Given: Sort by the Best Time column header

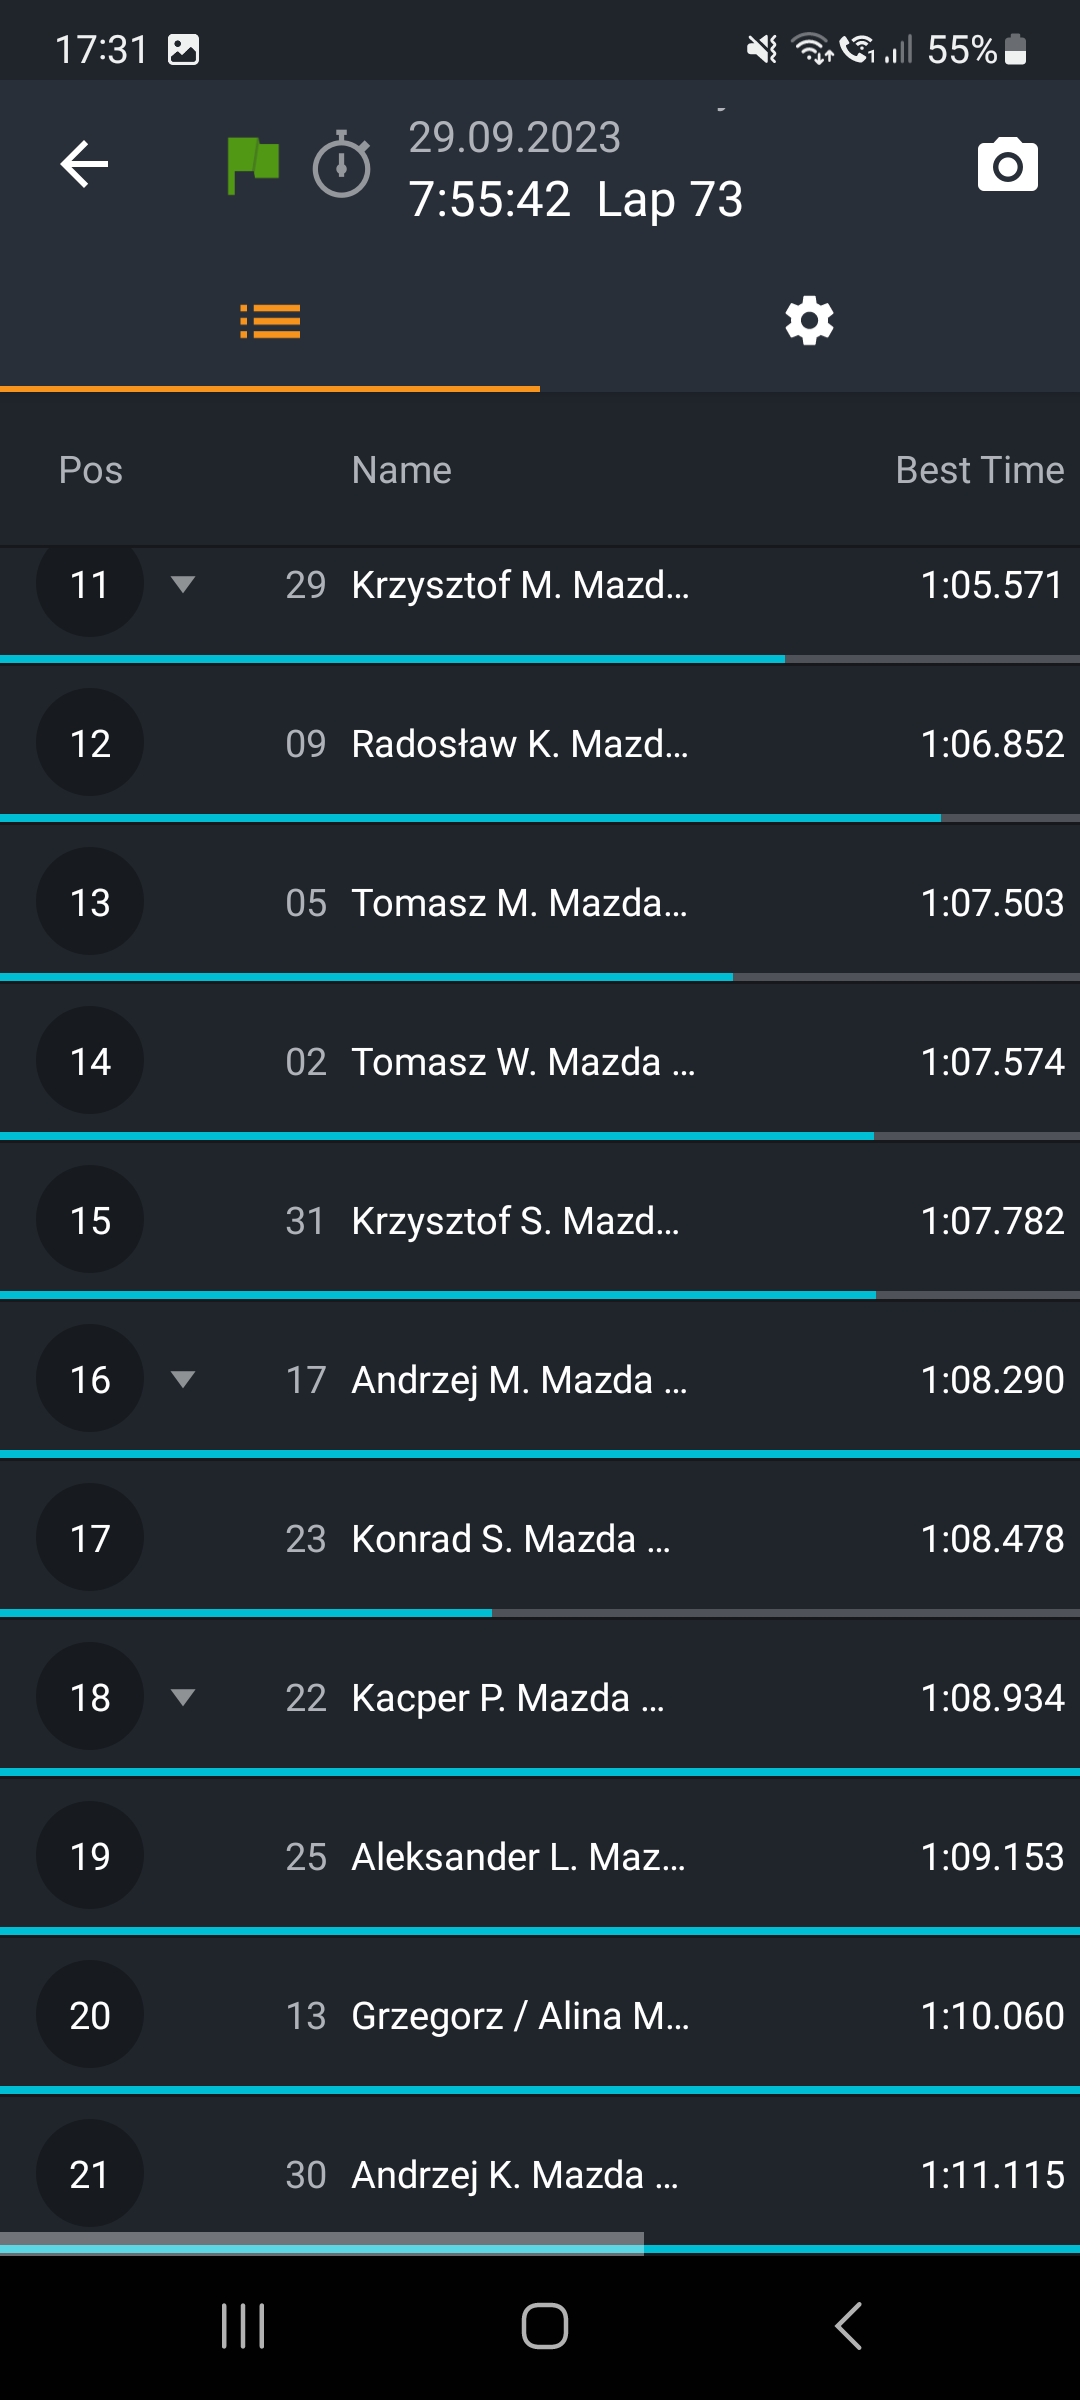Looking at the screenshot, I should (979, 470).
